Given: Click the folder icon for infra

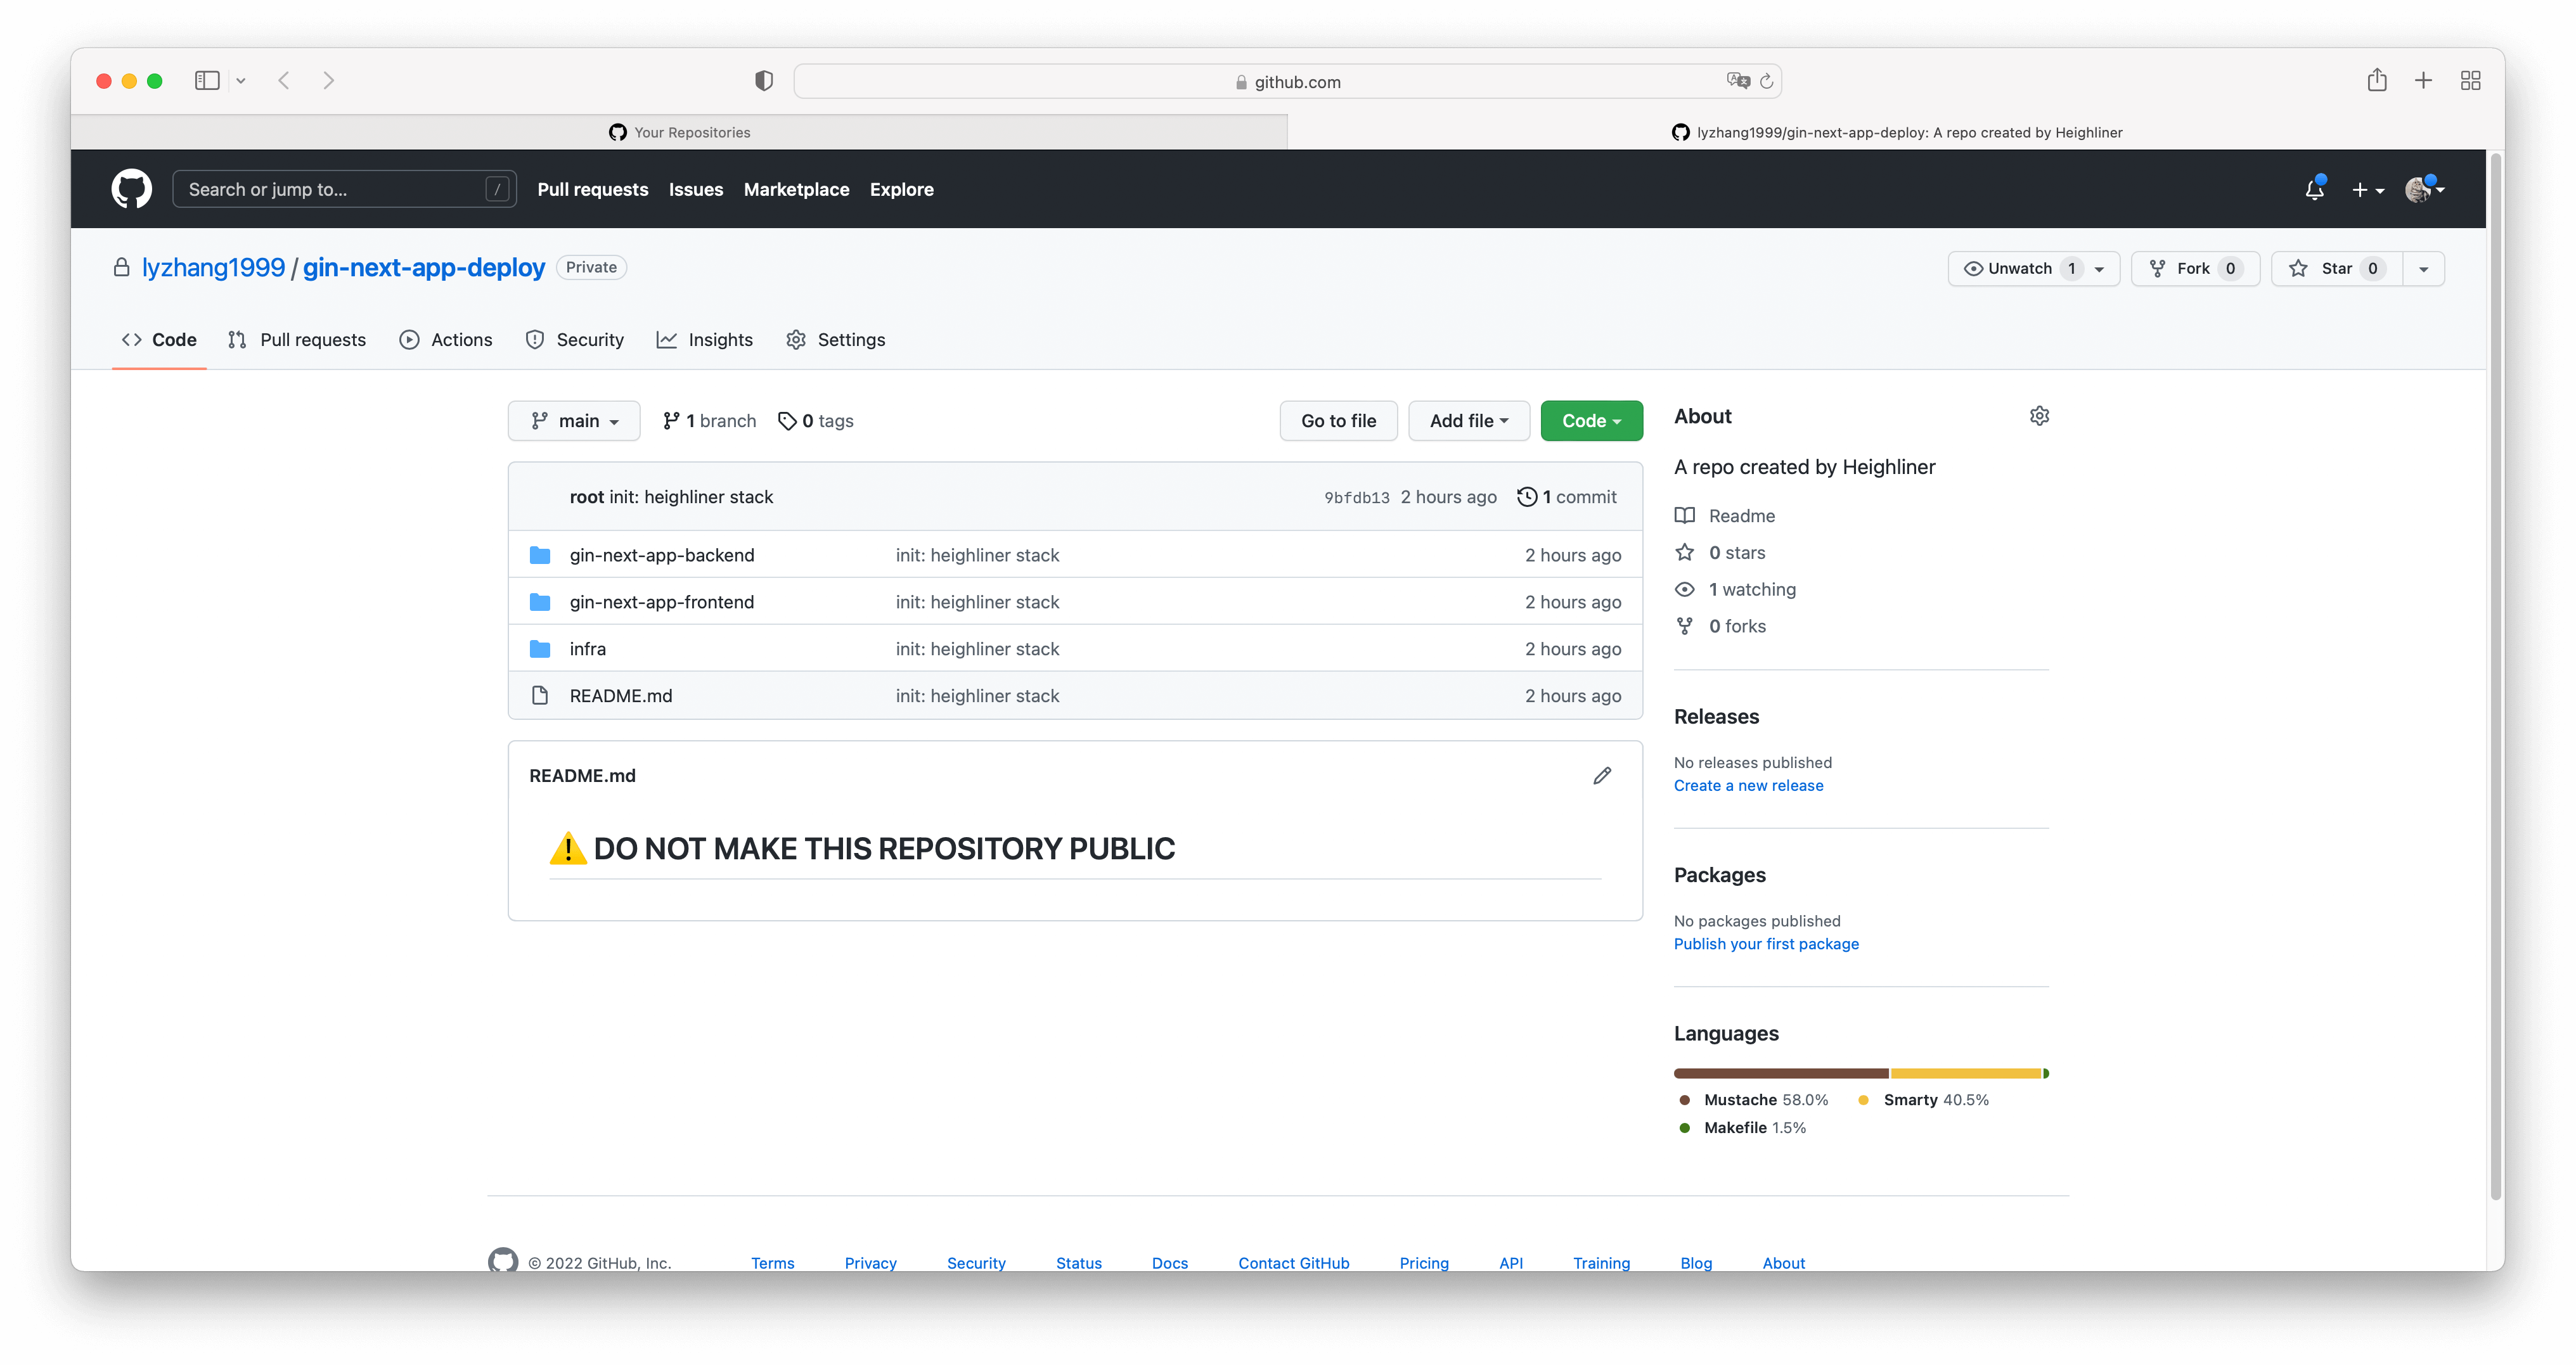Looking at the screenshot, I should tap(540, 649).
